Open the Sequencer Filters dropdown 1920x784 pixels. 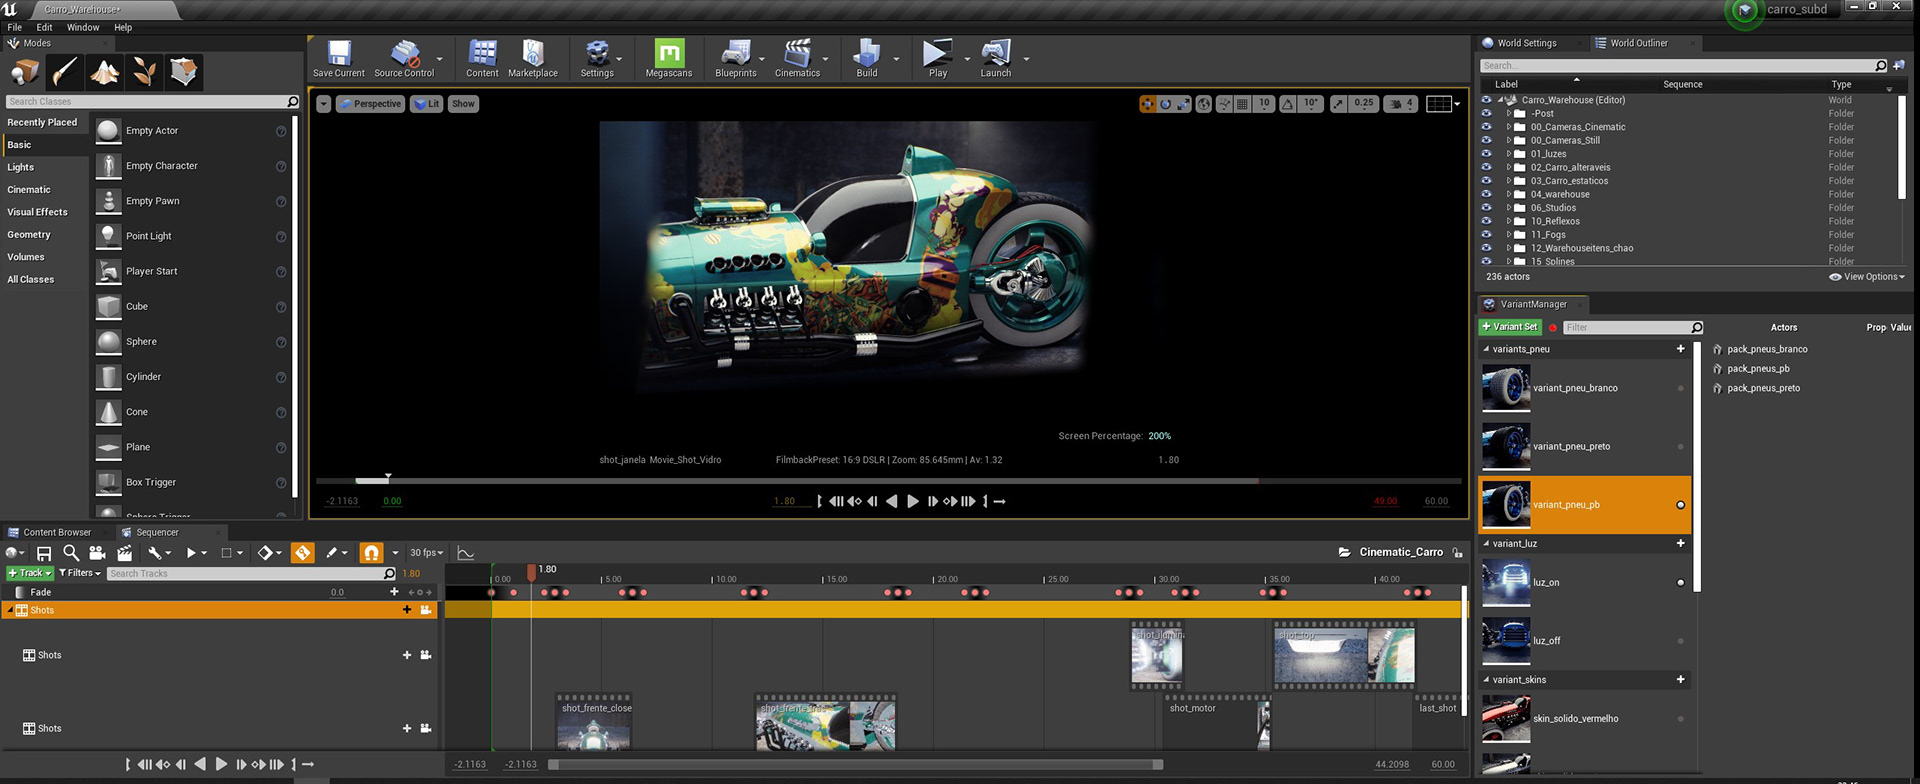click(x=80, y=573)
